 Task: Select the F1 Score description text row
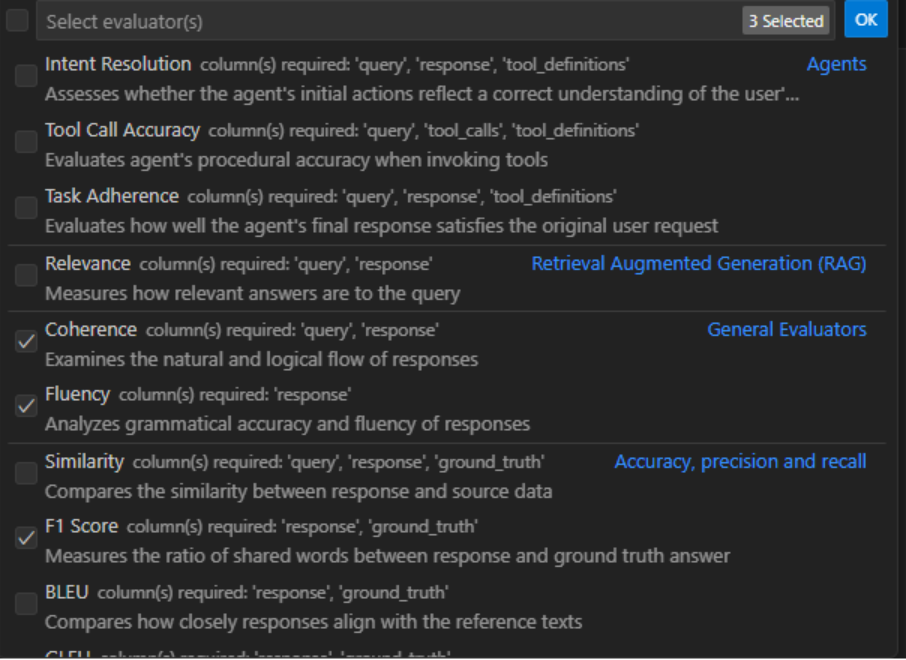[x=387, y=556]
